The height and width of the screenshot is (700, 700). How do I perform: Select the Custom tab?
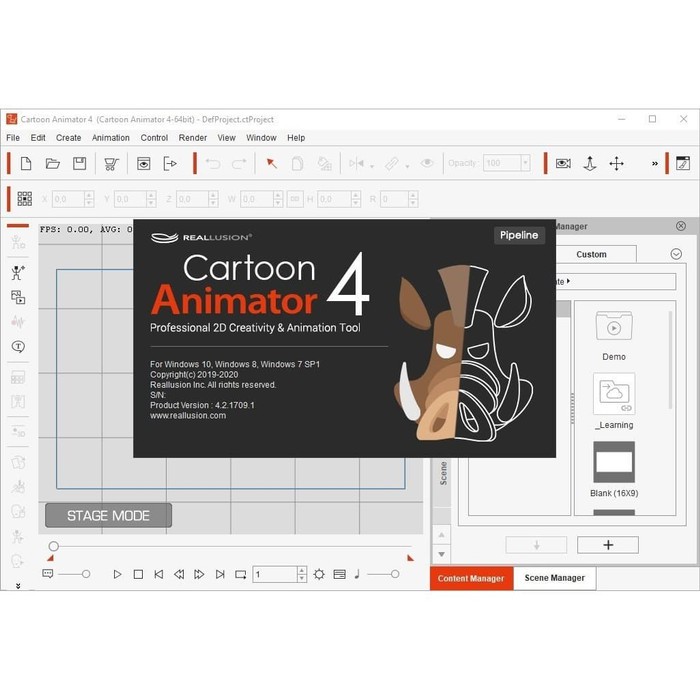coord(592,254)
